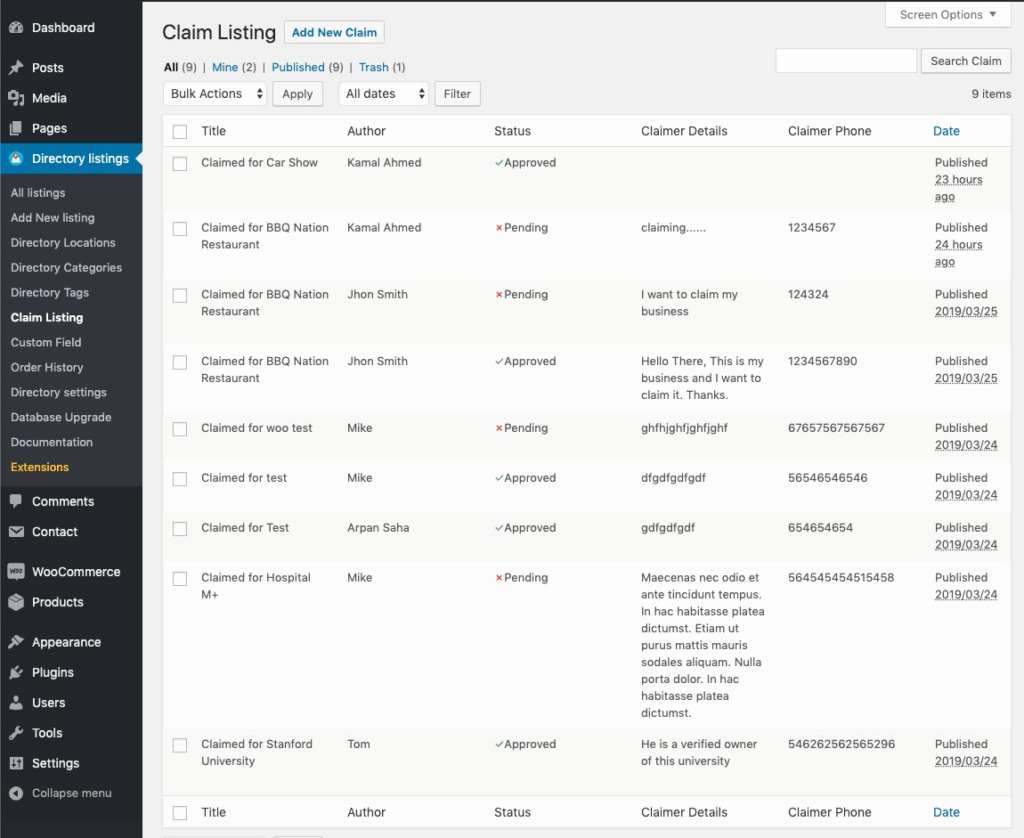The image size is (1024, 838).
Task: Open the All dates dropdown
Action: point(384,94)
